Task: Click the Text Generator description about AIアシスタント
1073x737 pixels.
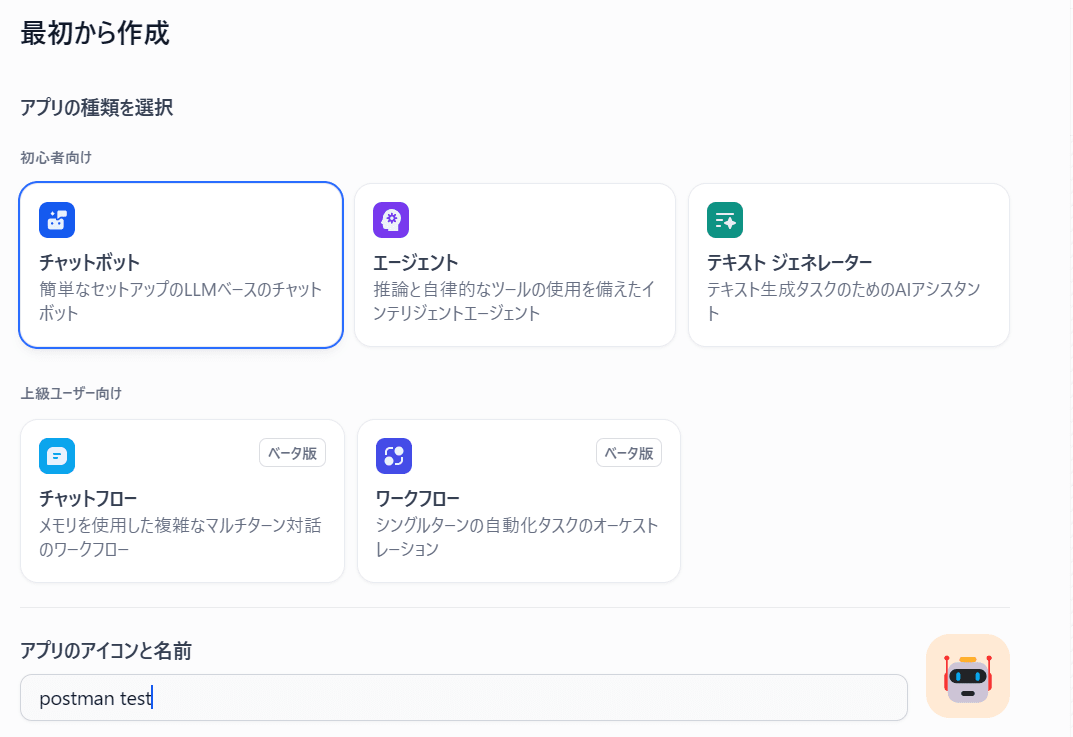Action: coord(843,301)
